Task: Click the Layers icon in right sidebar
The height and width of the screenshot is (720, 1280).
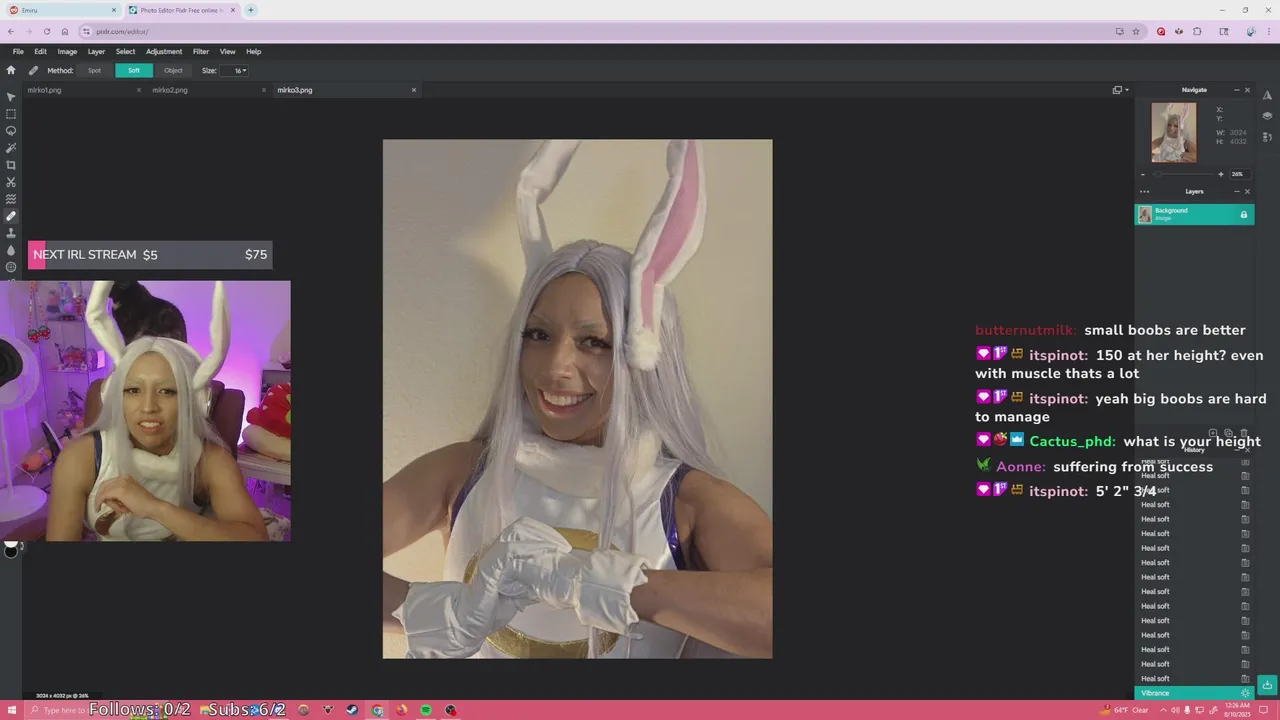Action: click(1267, 116)
